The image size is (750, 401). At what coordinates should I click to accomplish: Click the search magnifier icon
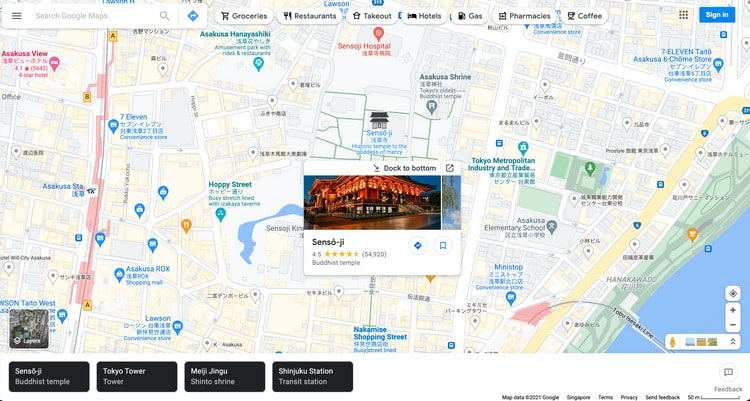coord(165,16)
